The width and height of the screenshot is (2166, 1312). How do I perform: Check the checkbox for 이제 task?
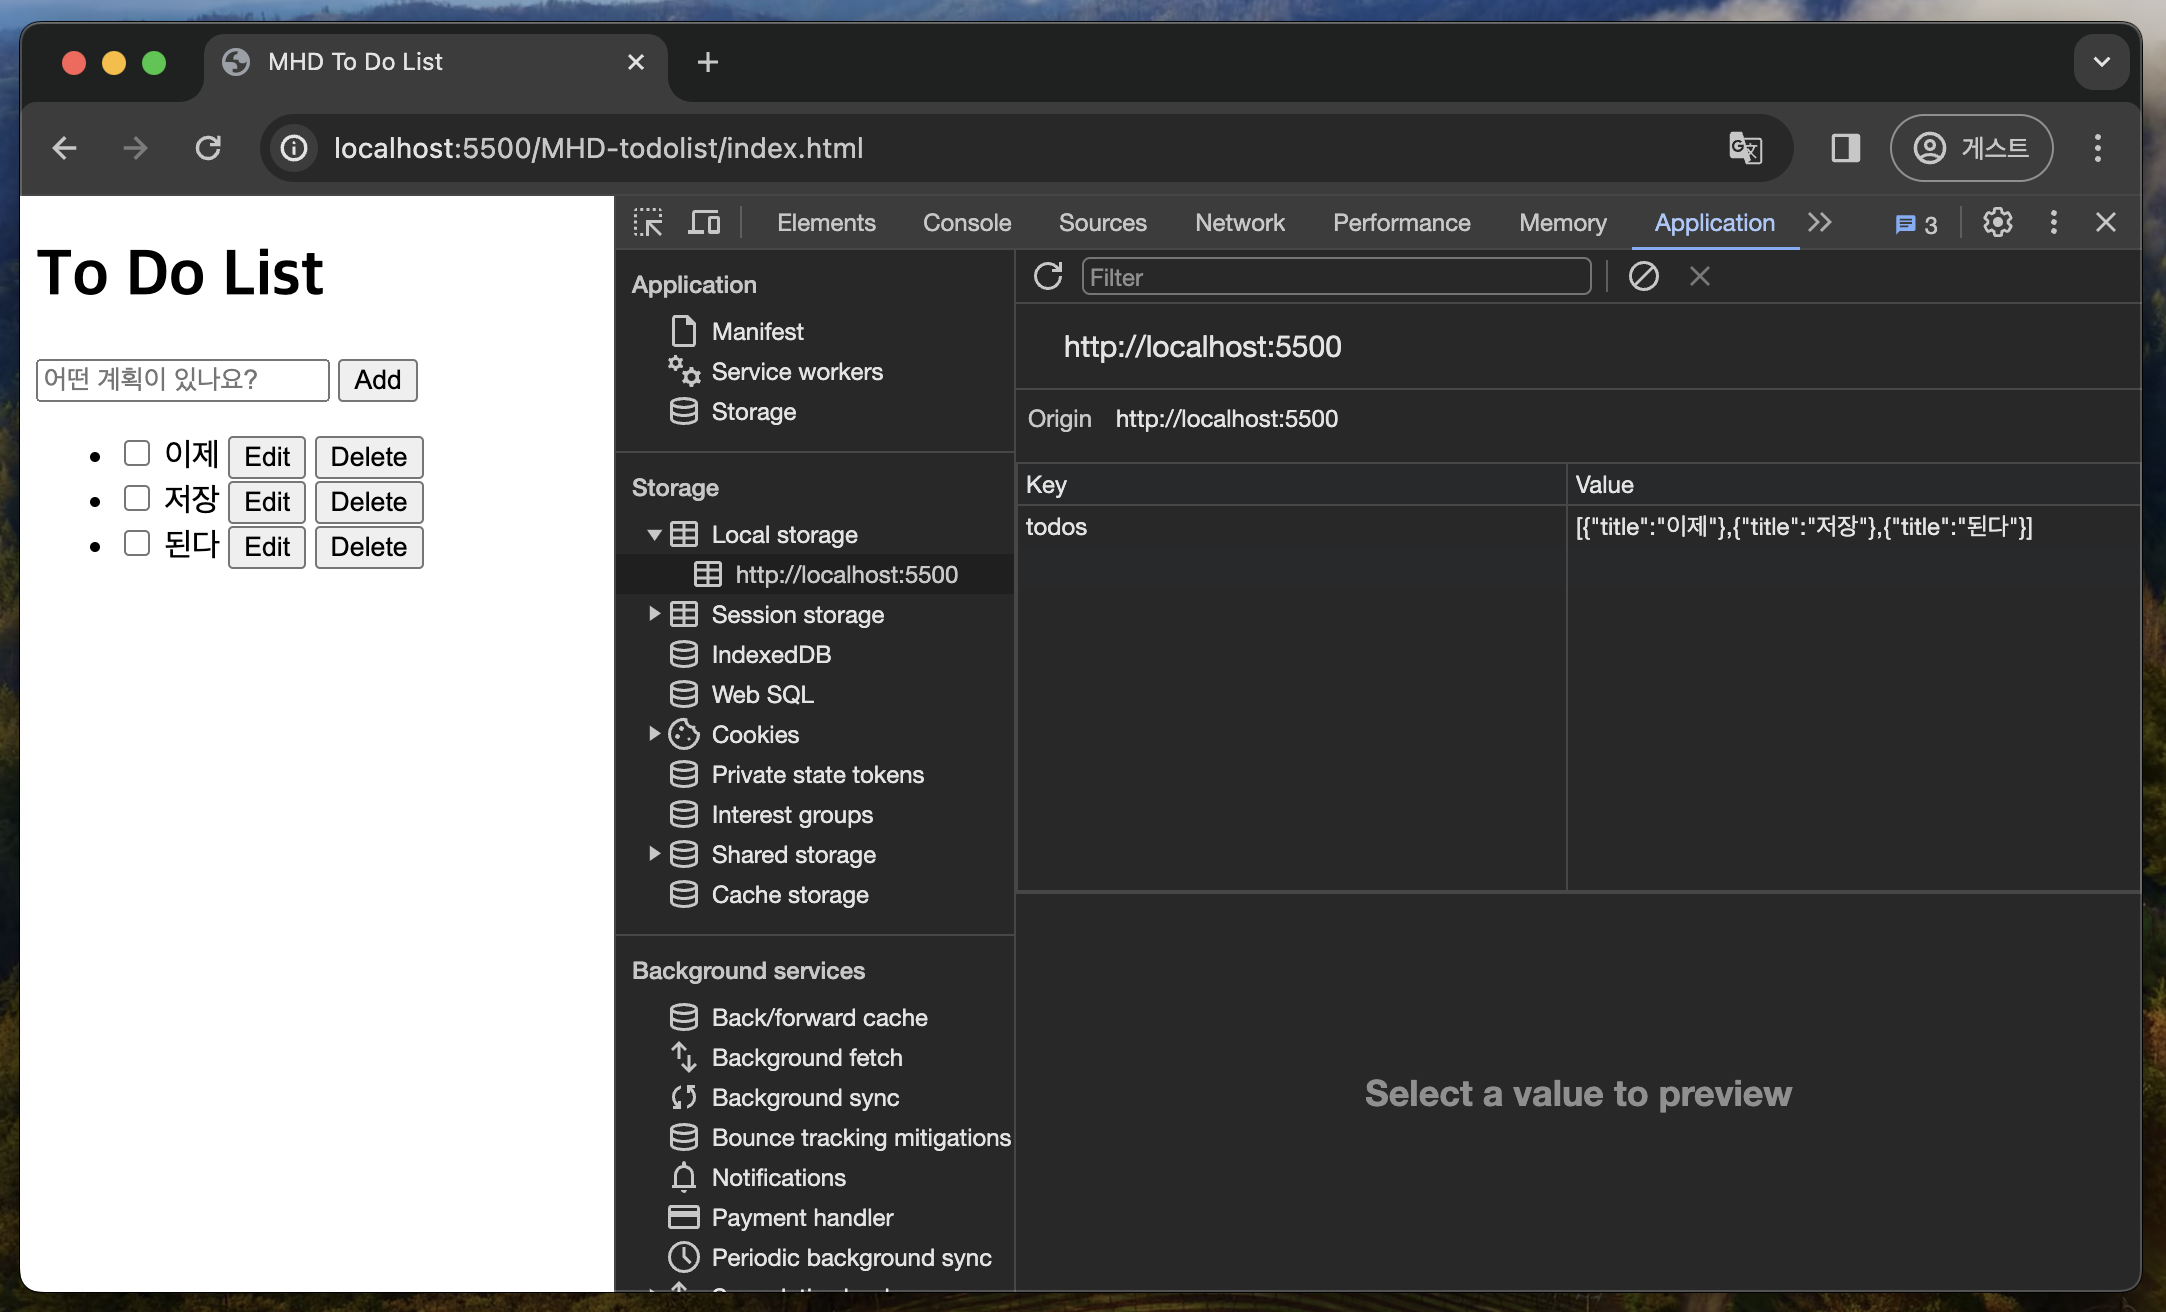[x=137, y=454]
